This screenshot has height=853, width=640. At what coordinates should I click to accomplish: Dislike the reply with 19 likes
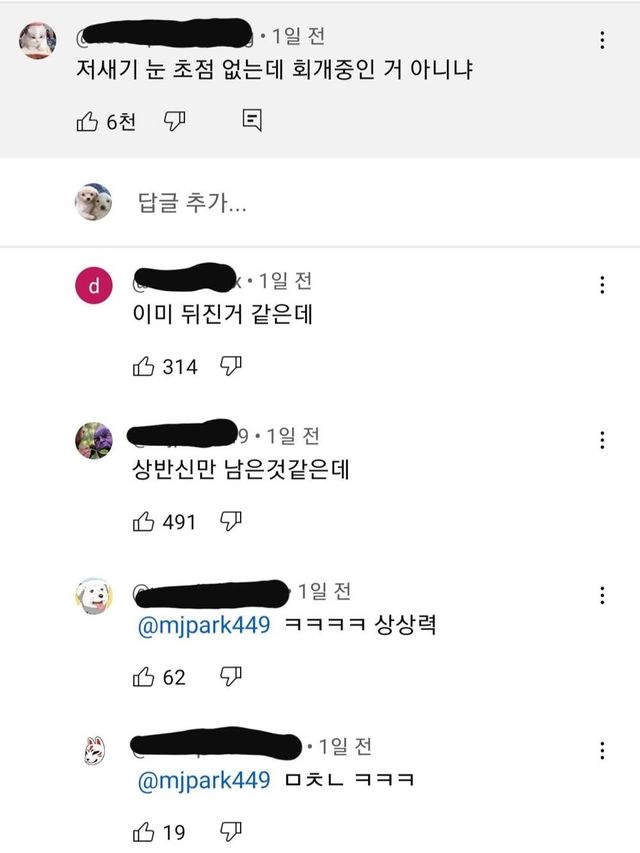click(231, 832)
